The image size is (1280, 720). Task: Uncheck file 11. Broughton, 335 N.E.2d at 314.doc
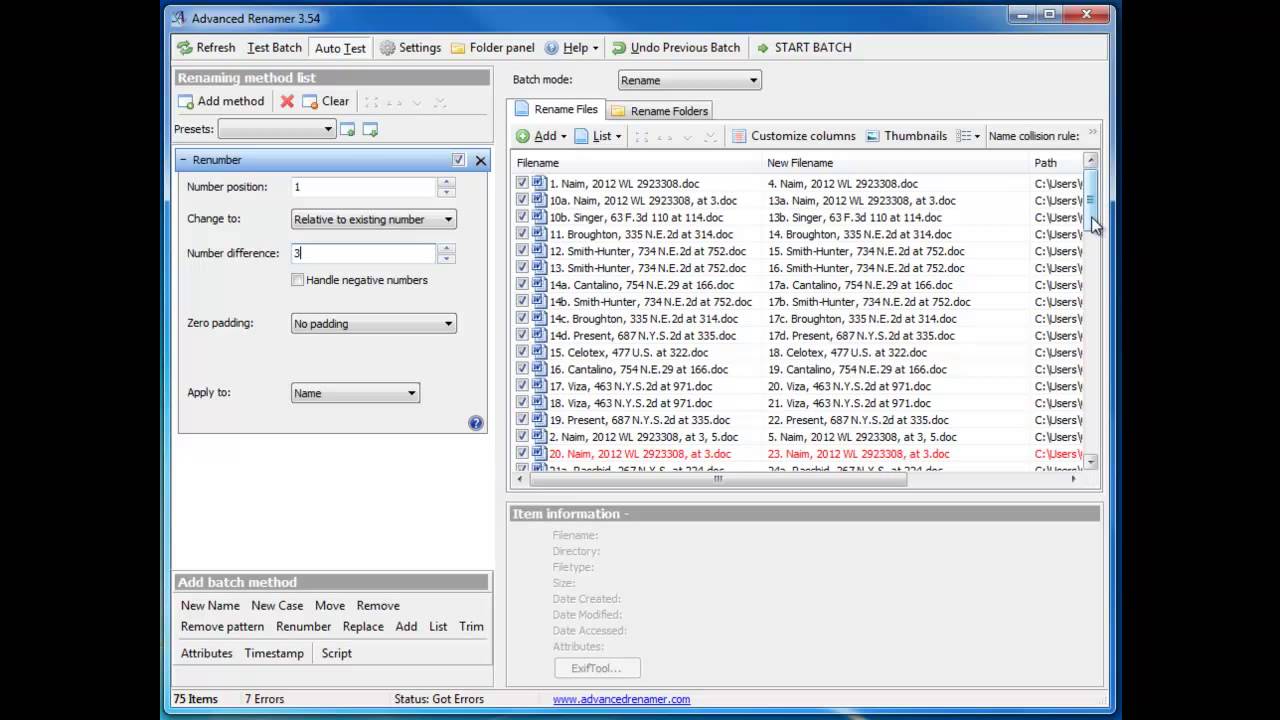[522, 234]
